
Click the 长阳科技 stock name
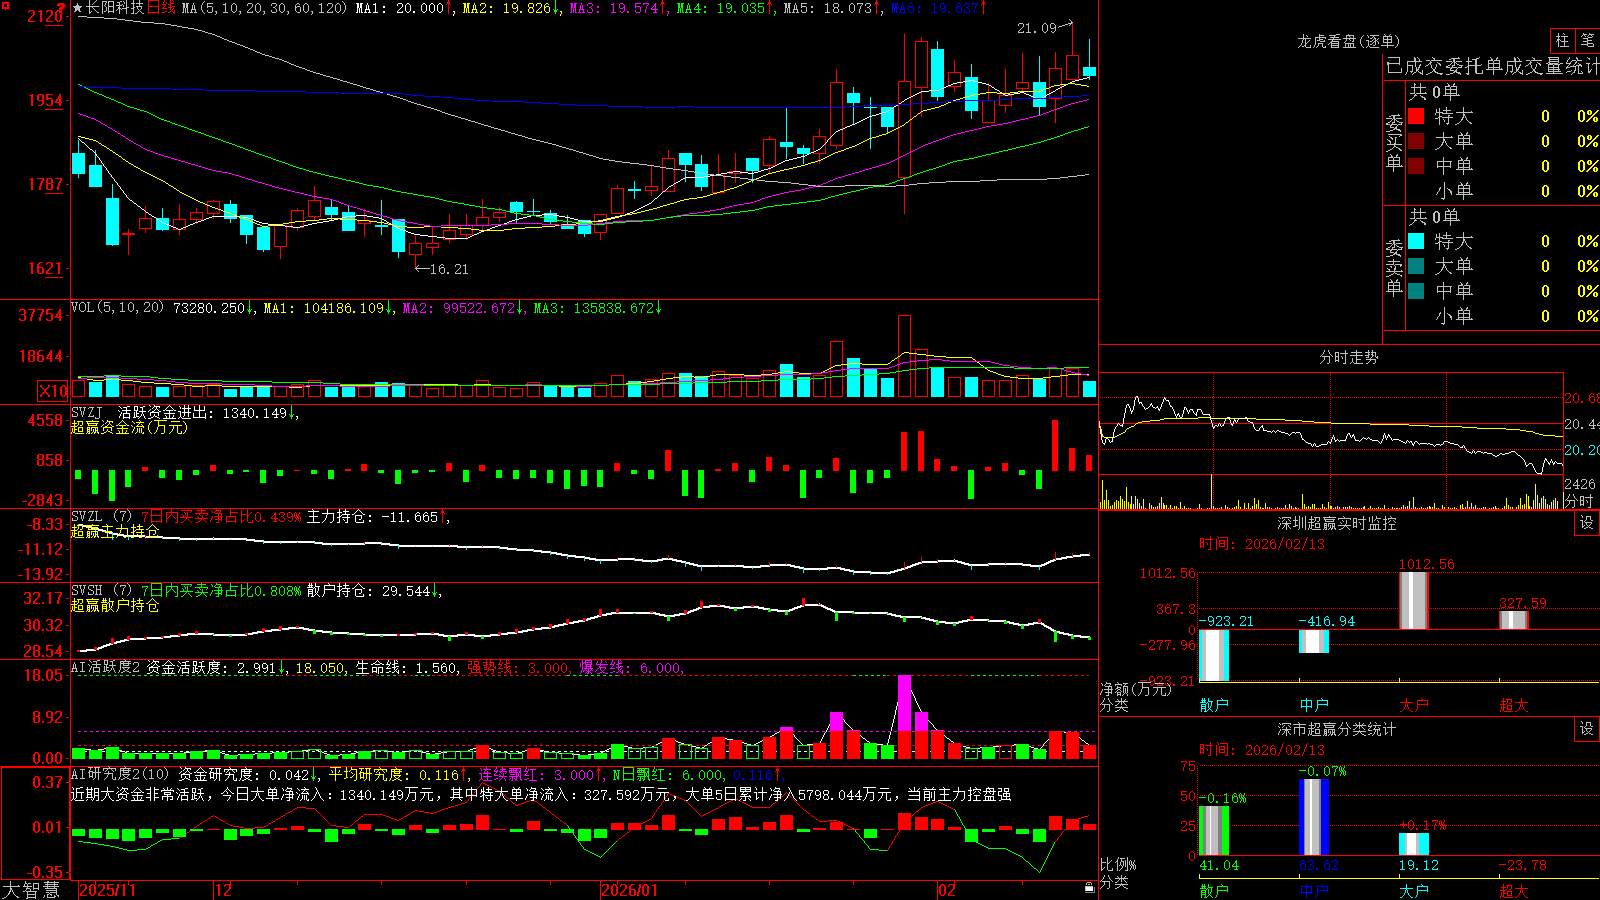coord(115,8)
